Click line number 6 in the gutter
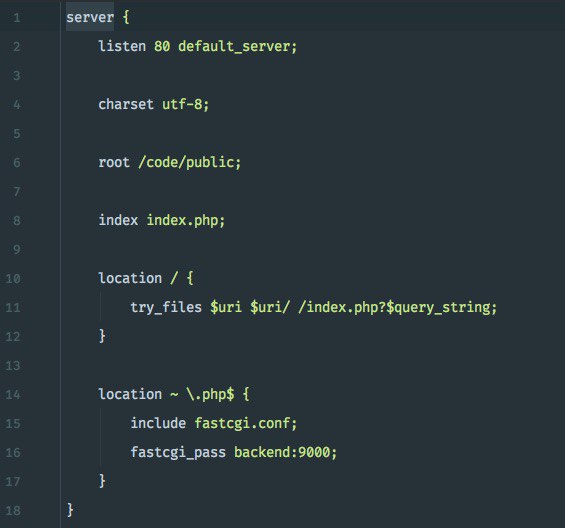565x528 pixels. (x=17, y=163)
